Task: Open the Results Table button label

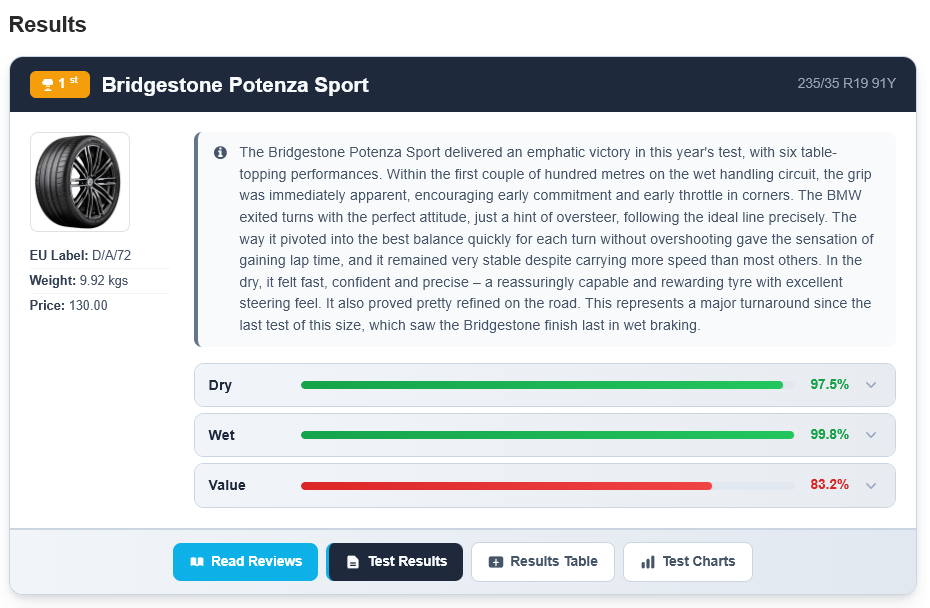Action: (x=553, y=561)
